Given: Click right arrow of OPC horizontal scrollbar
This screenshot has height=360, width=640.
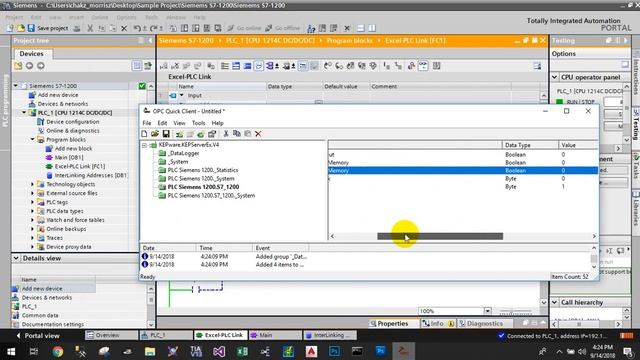Looking at the screenshot, I should [x=594, y=236].
